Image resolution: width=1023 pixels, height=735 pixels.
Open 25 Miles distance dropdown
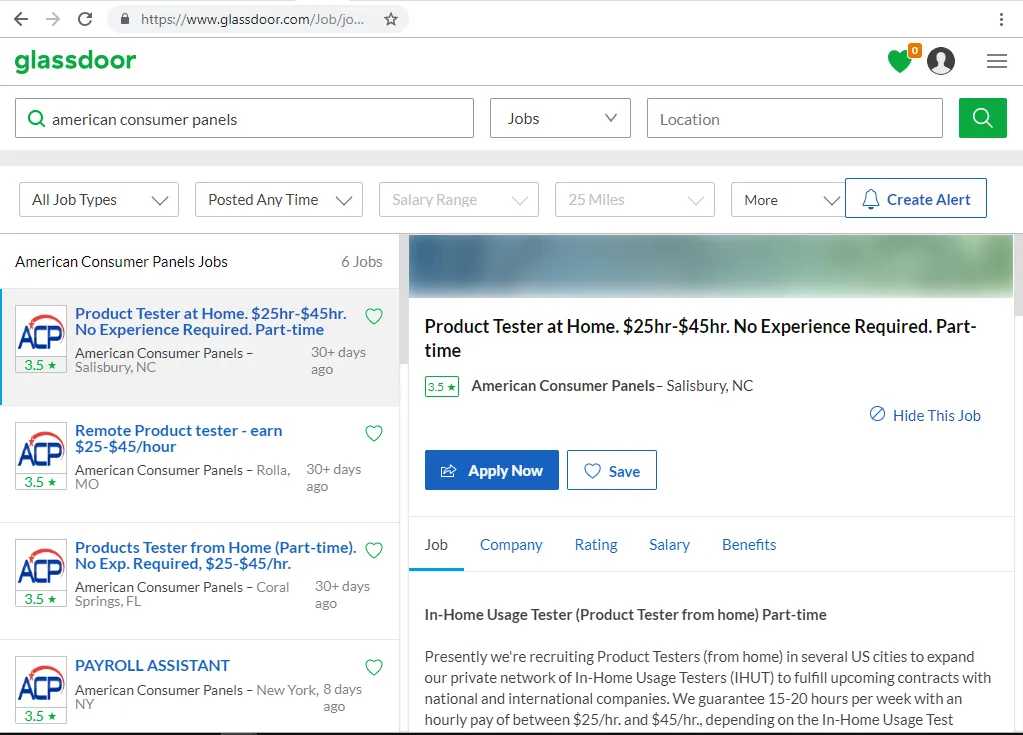tap(635, 200)
